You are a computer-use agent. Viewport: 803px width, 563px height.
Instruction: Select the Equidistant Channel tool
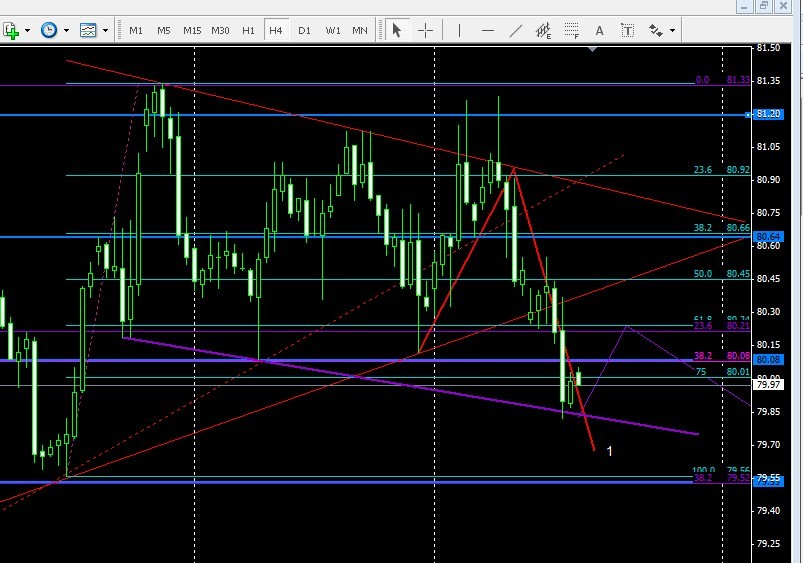[x=543, y=31]
